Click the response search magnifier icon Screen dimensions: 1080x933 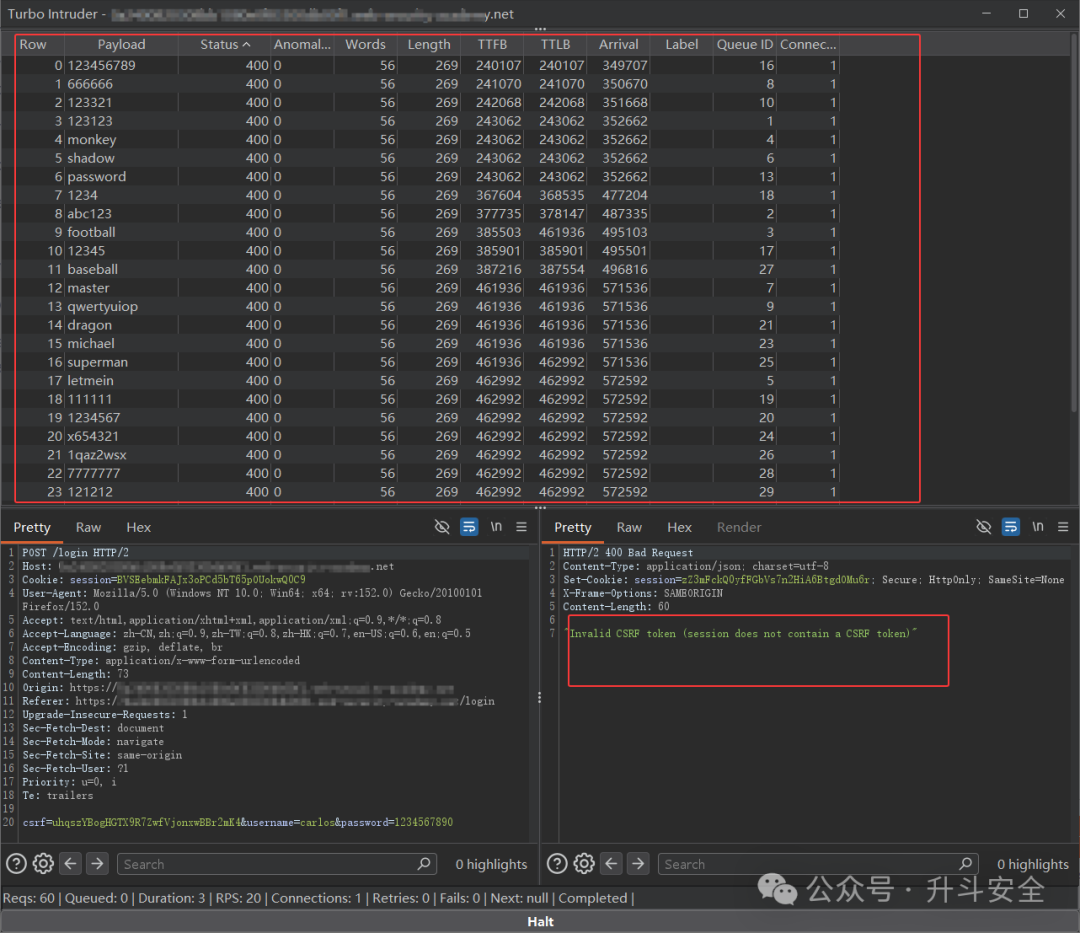coord(966,863)
